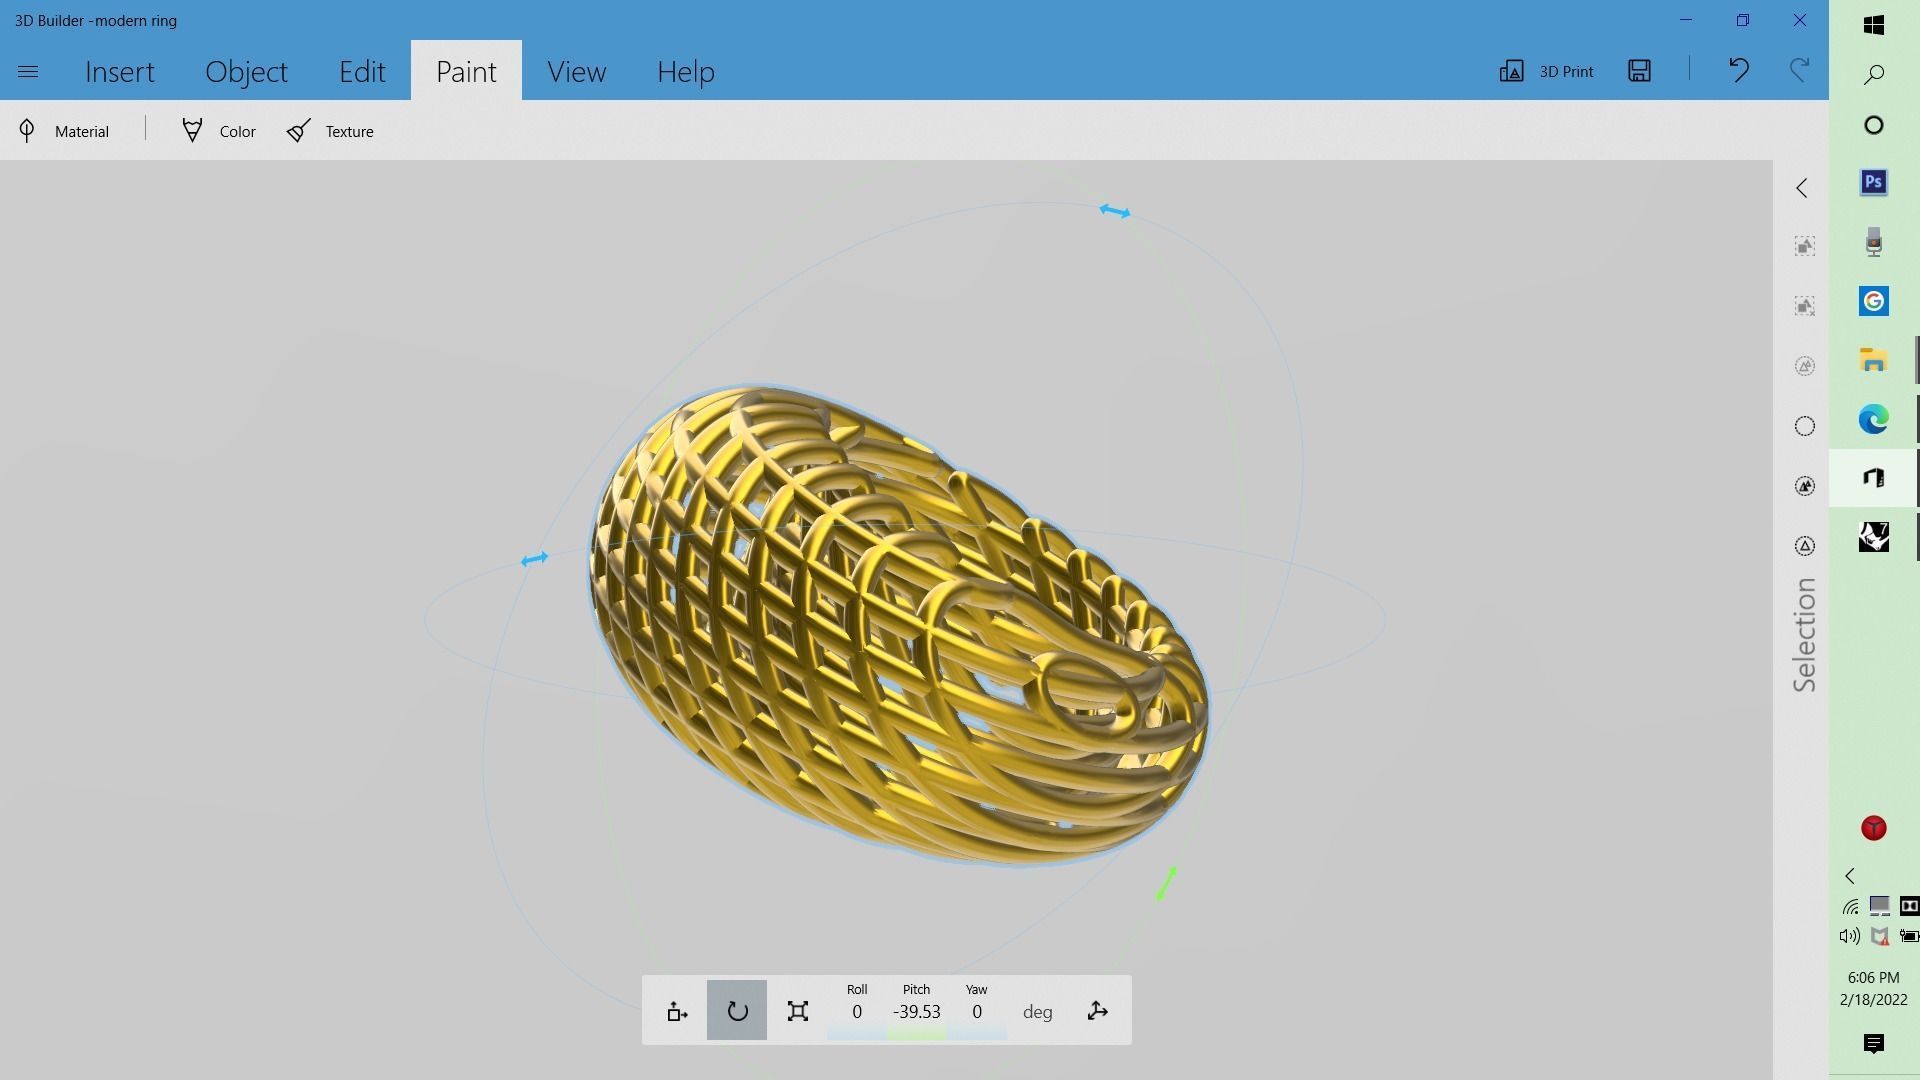Open the Help tab
Viewport: 1920px width, 1080px height.
coord(686,71)
